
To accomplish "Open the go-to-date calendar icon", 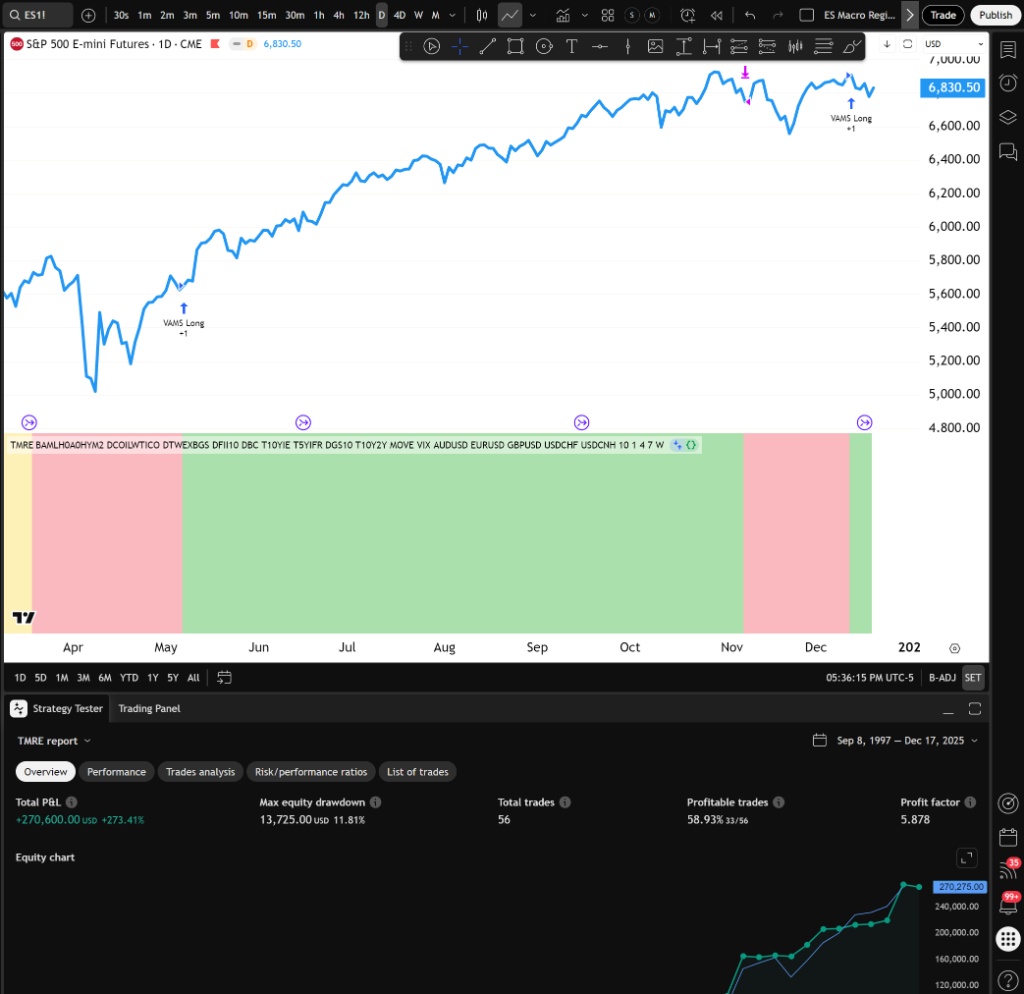I will click(225, 677).
